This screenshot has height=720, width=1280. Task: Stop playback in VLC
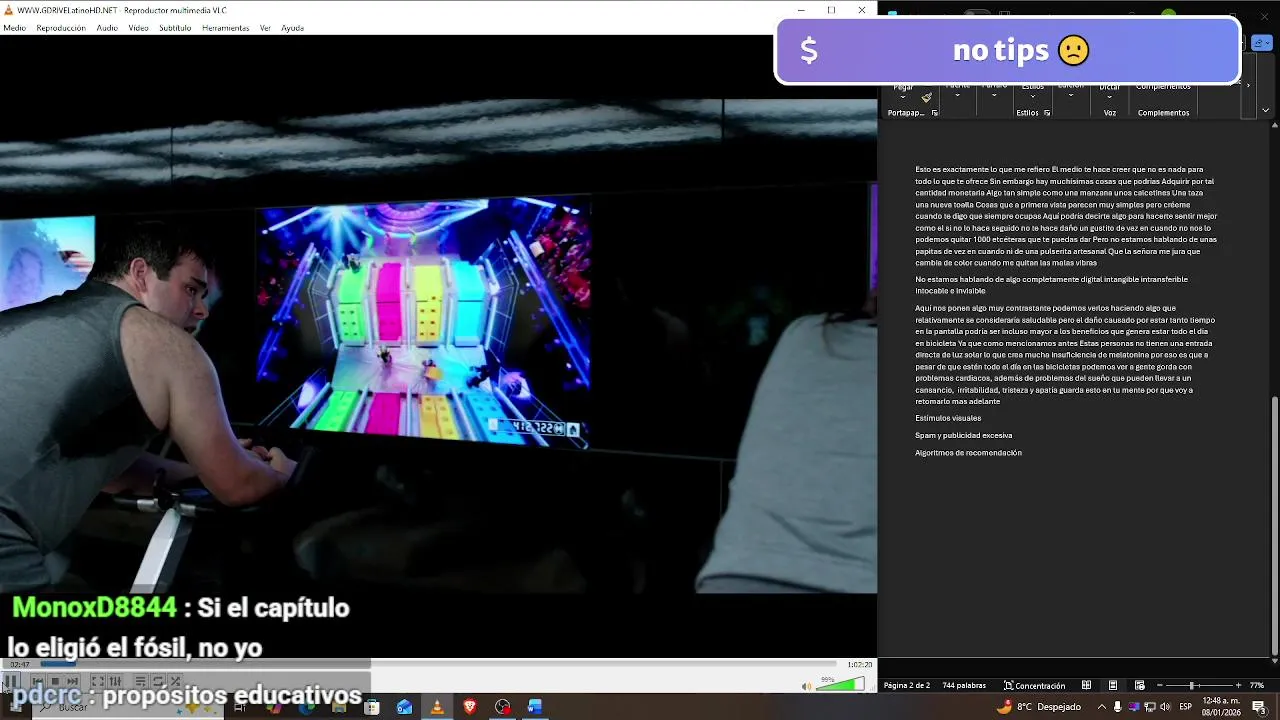click(x=55, y=681)
